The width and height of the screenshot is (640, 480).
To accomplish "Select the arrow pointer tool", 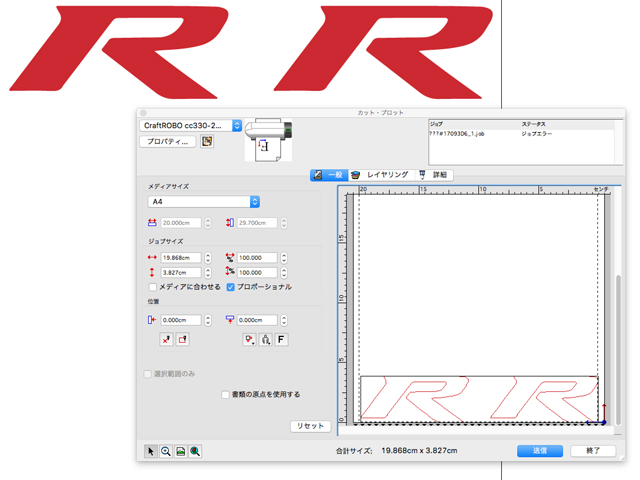I will coord(151,451).
